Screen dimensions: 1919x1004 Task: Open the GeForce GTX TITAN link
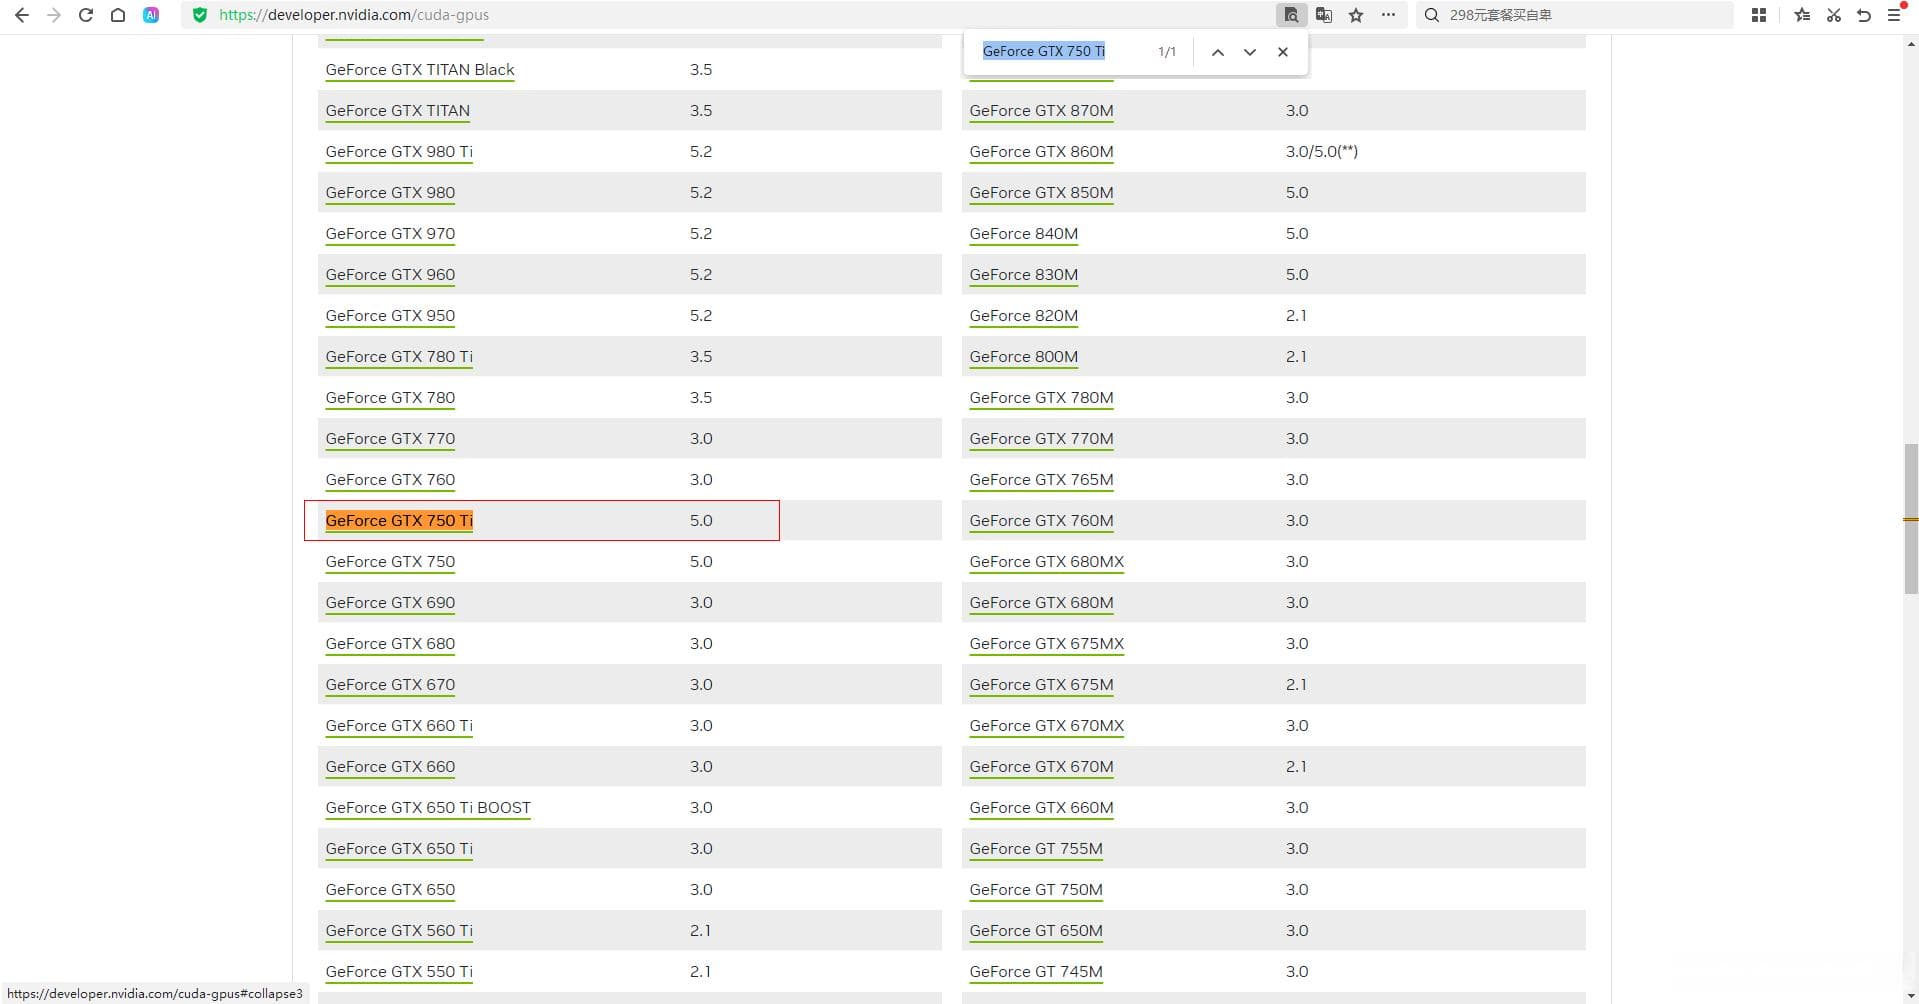tap(397, 110)
